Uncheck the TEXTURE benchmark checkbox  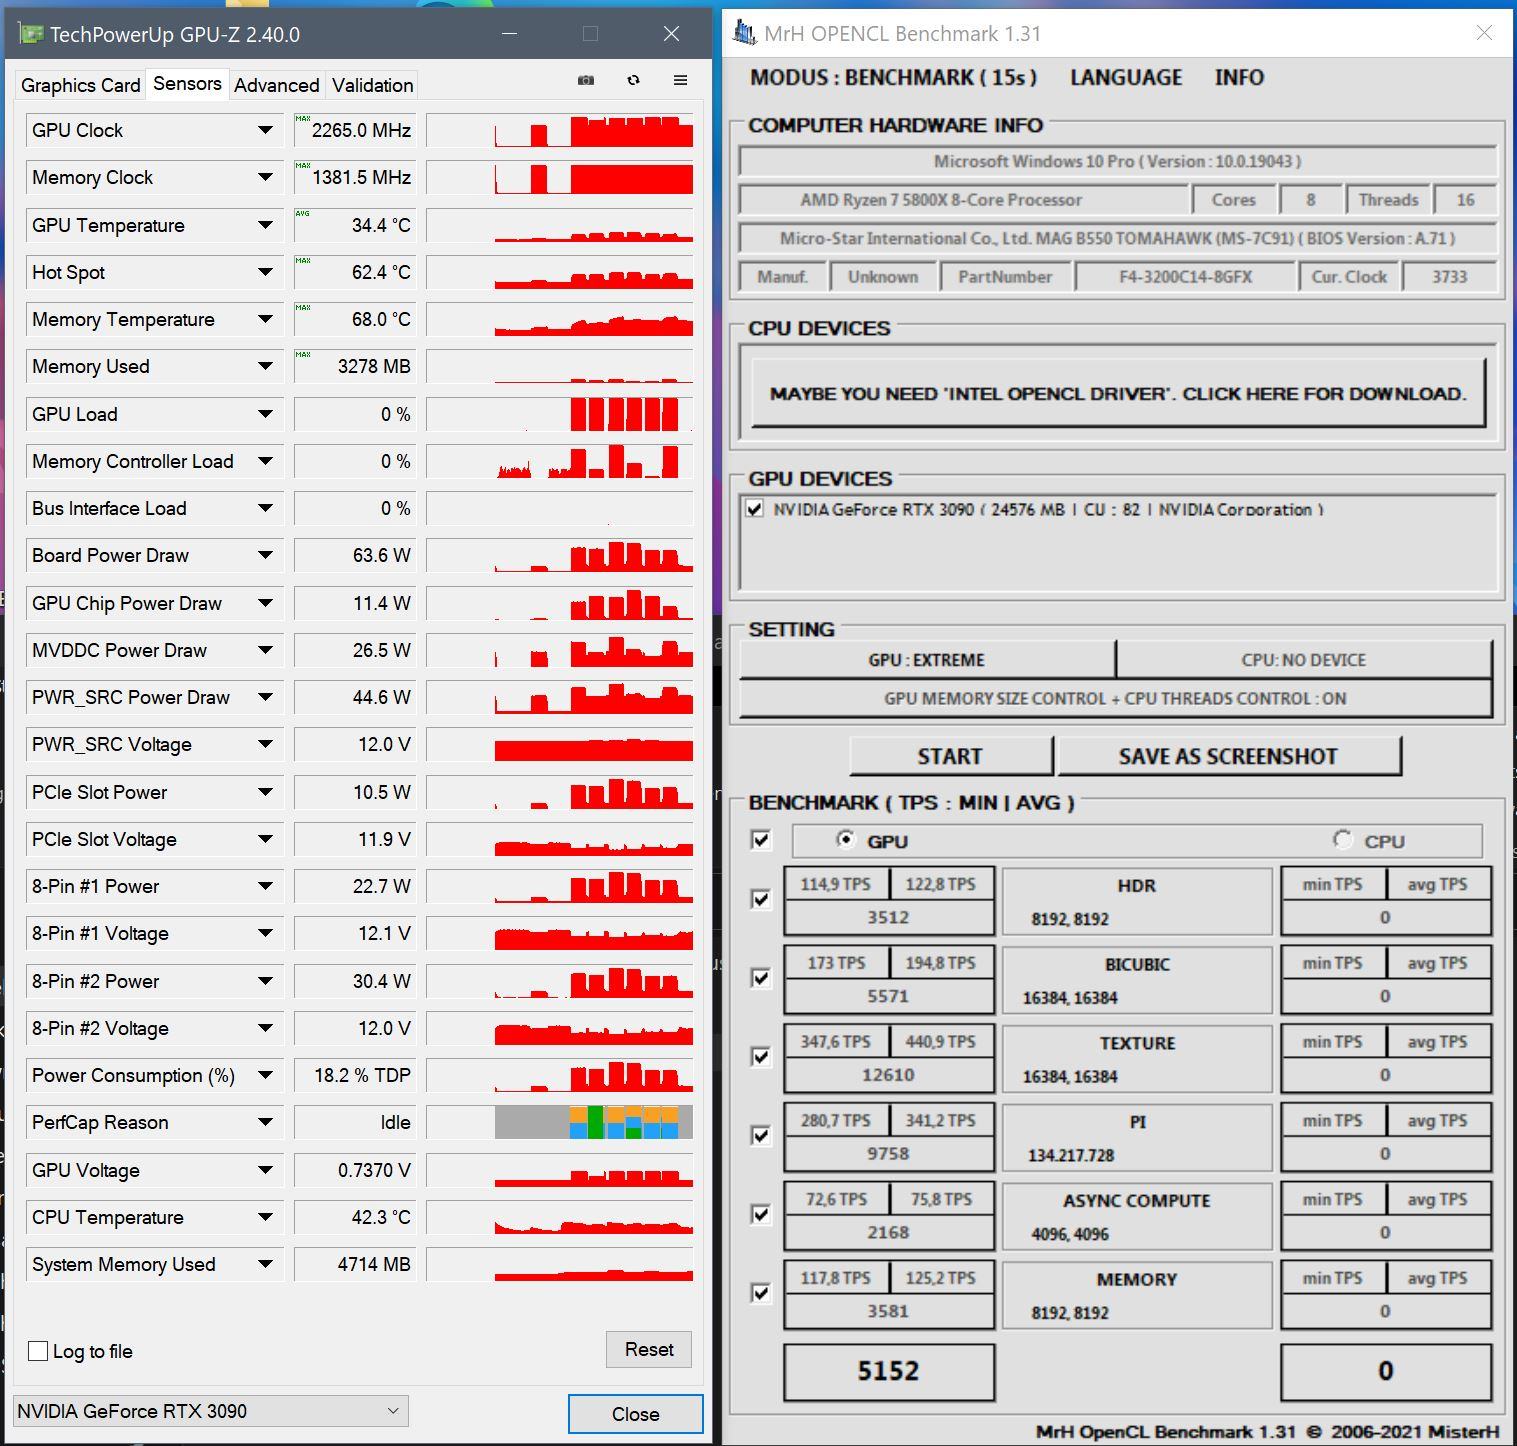point(761,1057)
